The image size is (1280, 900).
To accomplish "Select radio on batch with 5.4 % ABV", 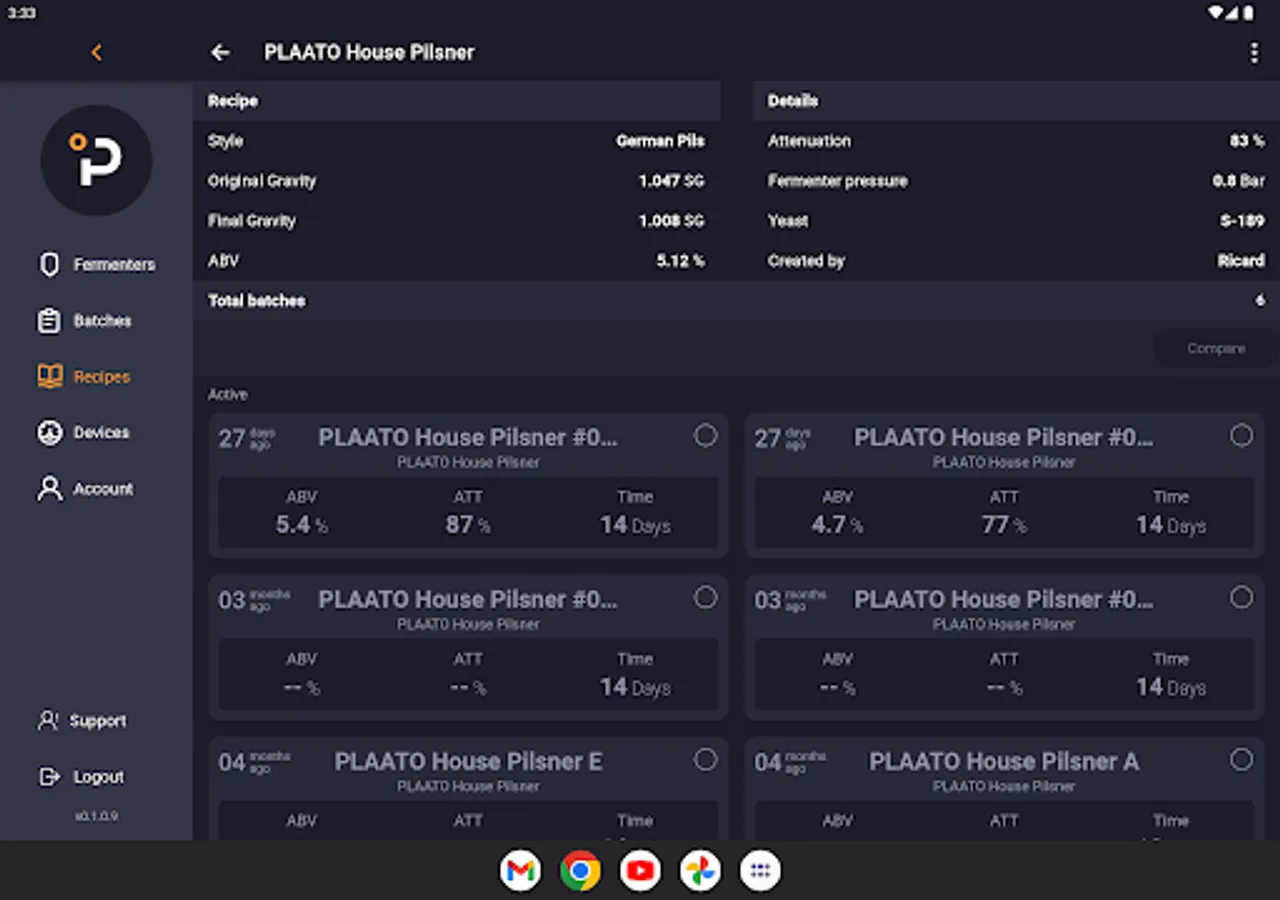I will coord(706,435).
